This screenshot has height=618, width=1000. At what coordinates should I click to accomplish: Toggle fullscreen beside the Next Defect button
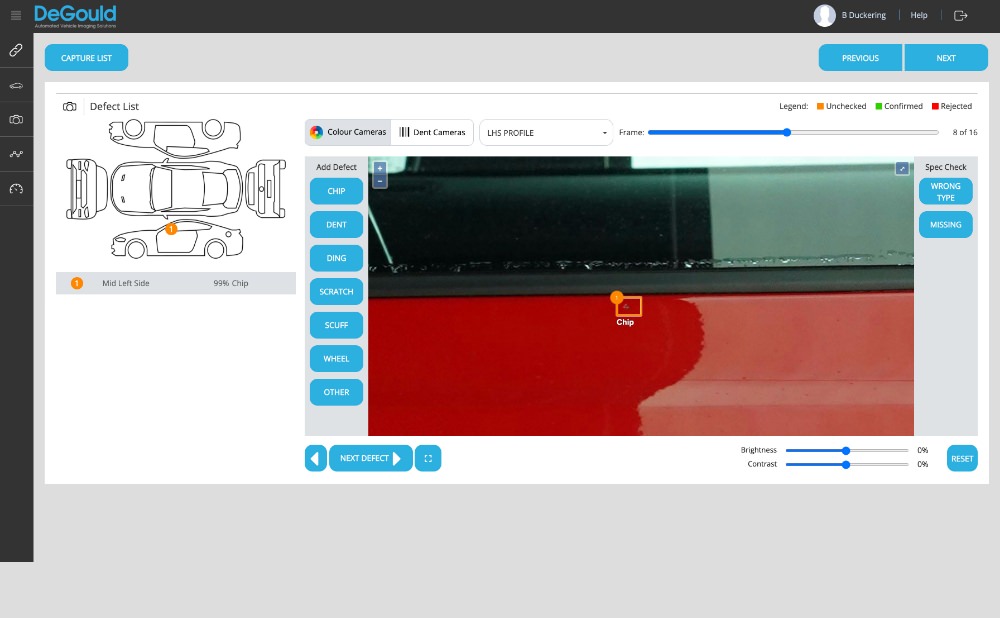[428, 458]
